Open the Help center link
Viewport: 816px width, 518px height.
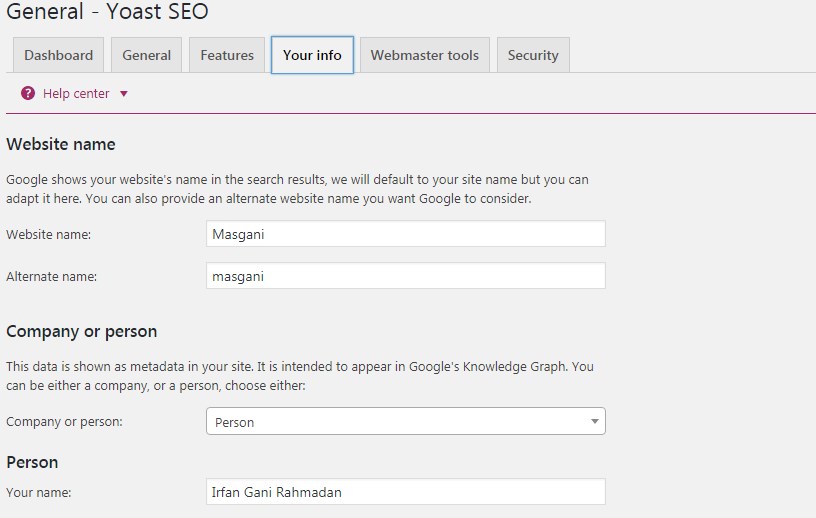pos(76,94)
